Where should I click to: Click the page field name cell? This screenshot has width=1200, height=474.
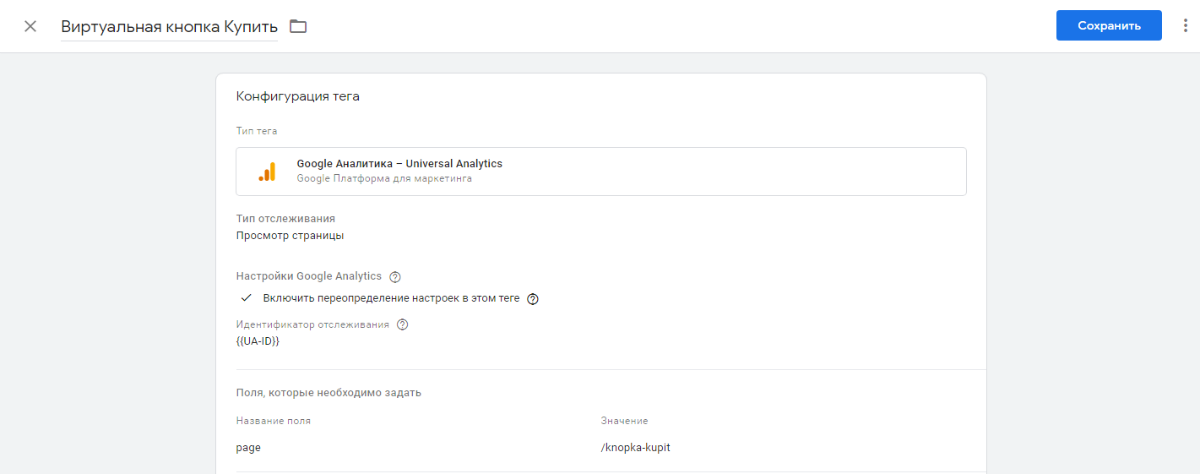(x=248, y=447)
